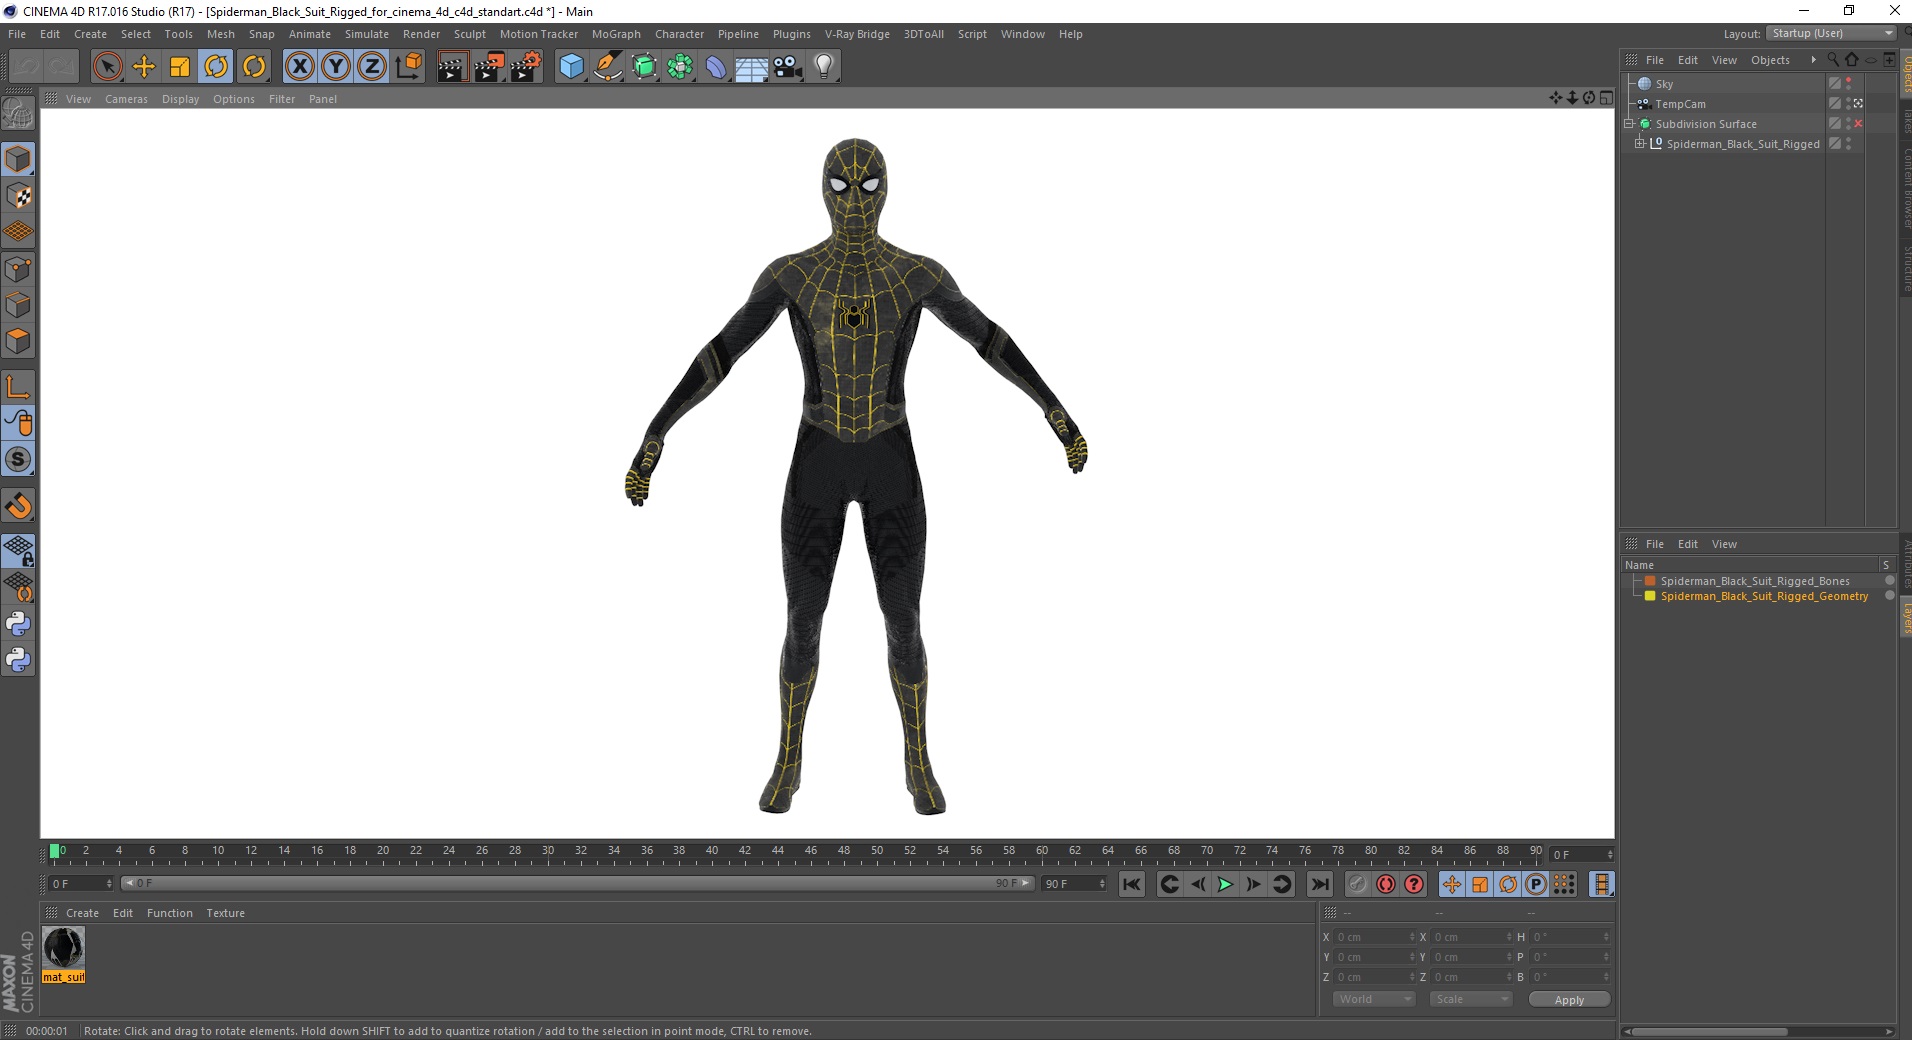Open the material manager Texture menu

pos(225,913)
